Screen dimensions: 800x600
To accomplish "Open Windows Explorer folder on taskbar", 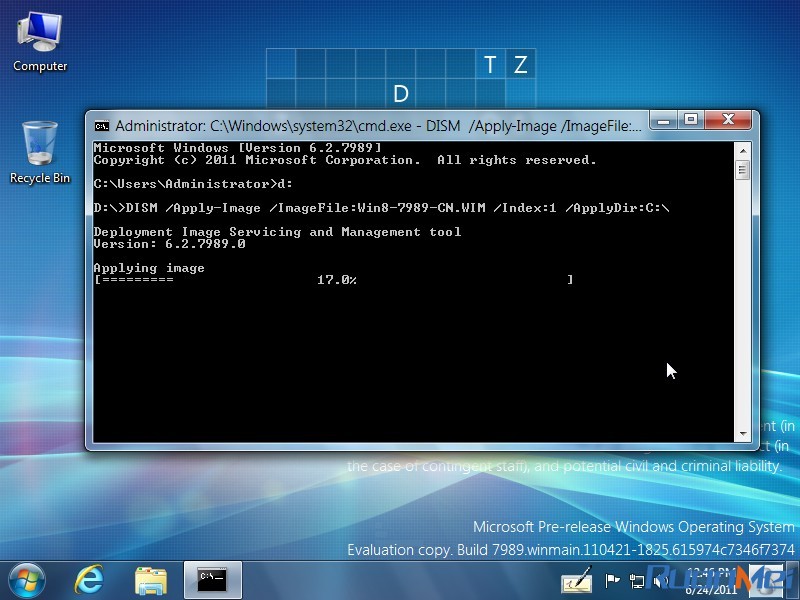I will click(151, 581).
